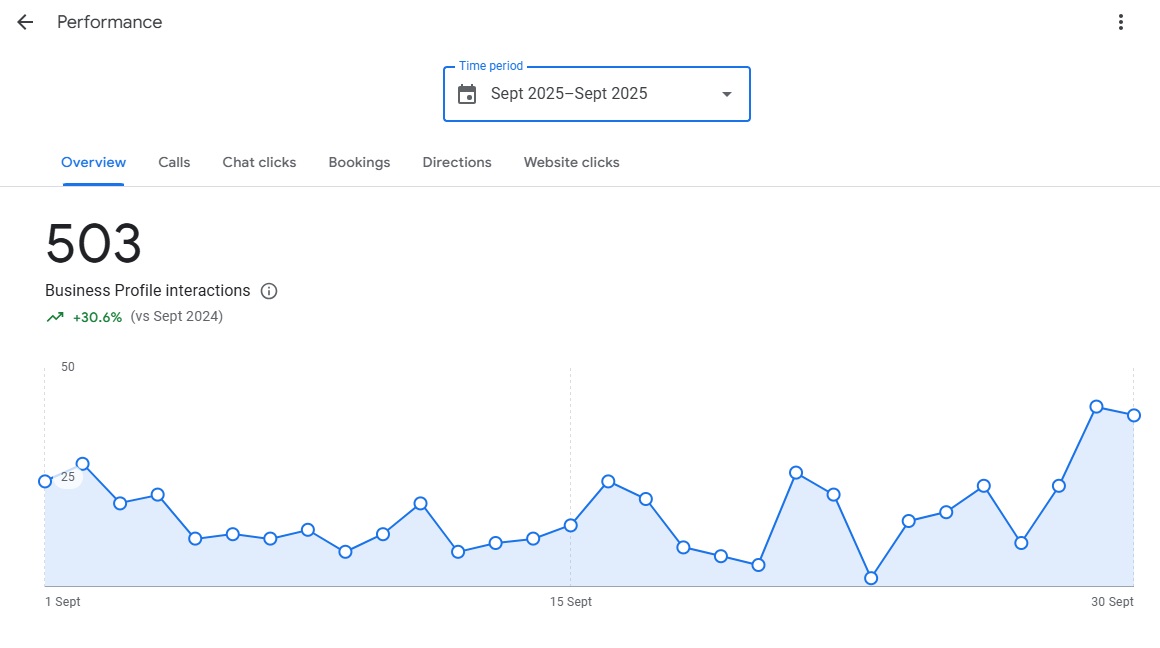Click the first data point on 1 Sept
The height and width of the screenshot is (648, 1160).
click(45, 481)
